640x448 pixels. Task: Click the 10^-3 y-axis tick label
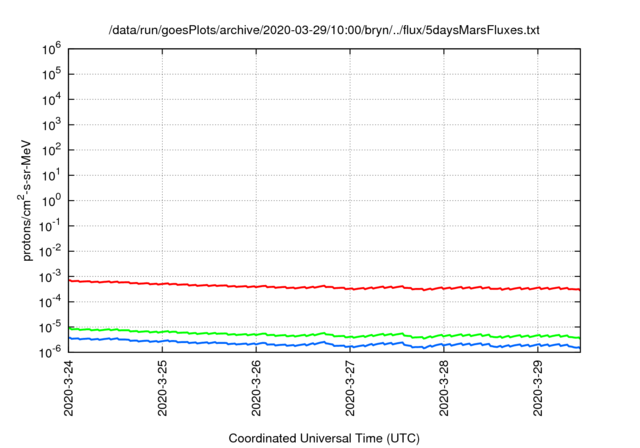[49, 277]
